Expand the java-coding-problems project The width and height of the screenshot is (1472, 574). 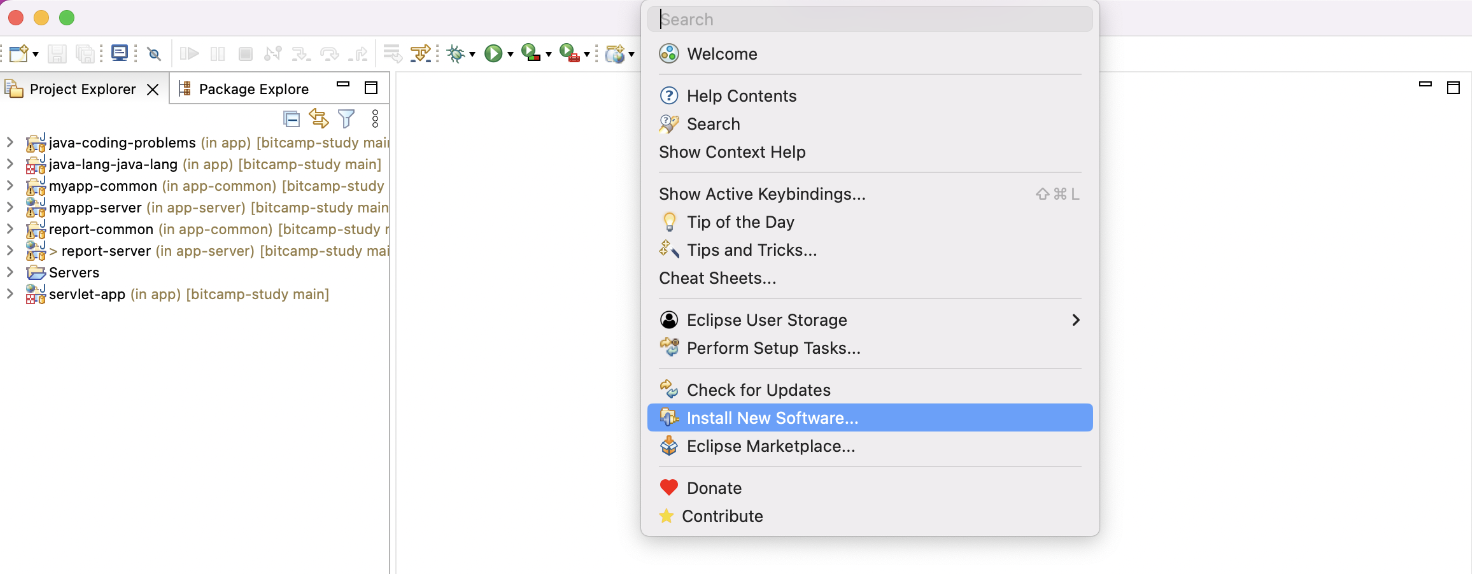pyautogui.click(x=10, y=142)
